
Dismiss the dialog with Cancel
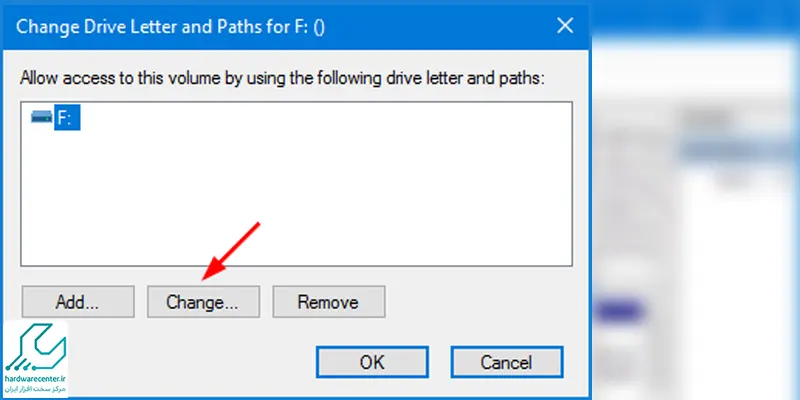507,362
